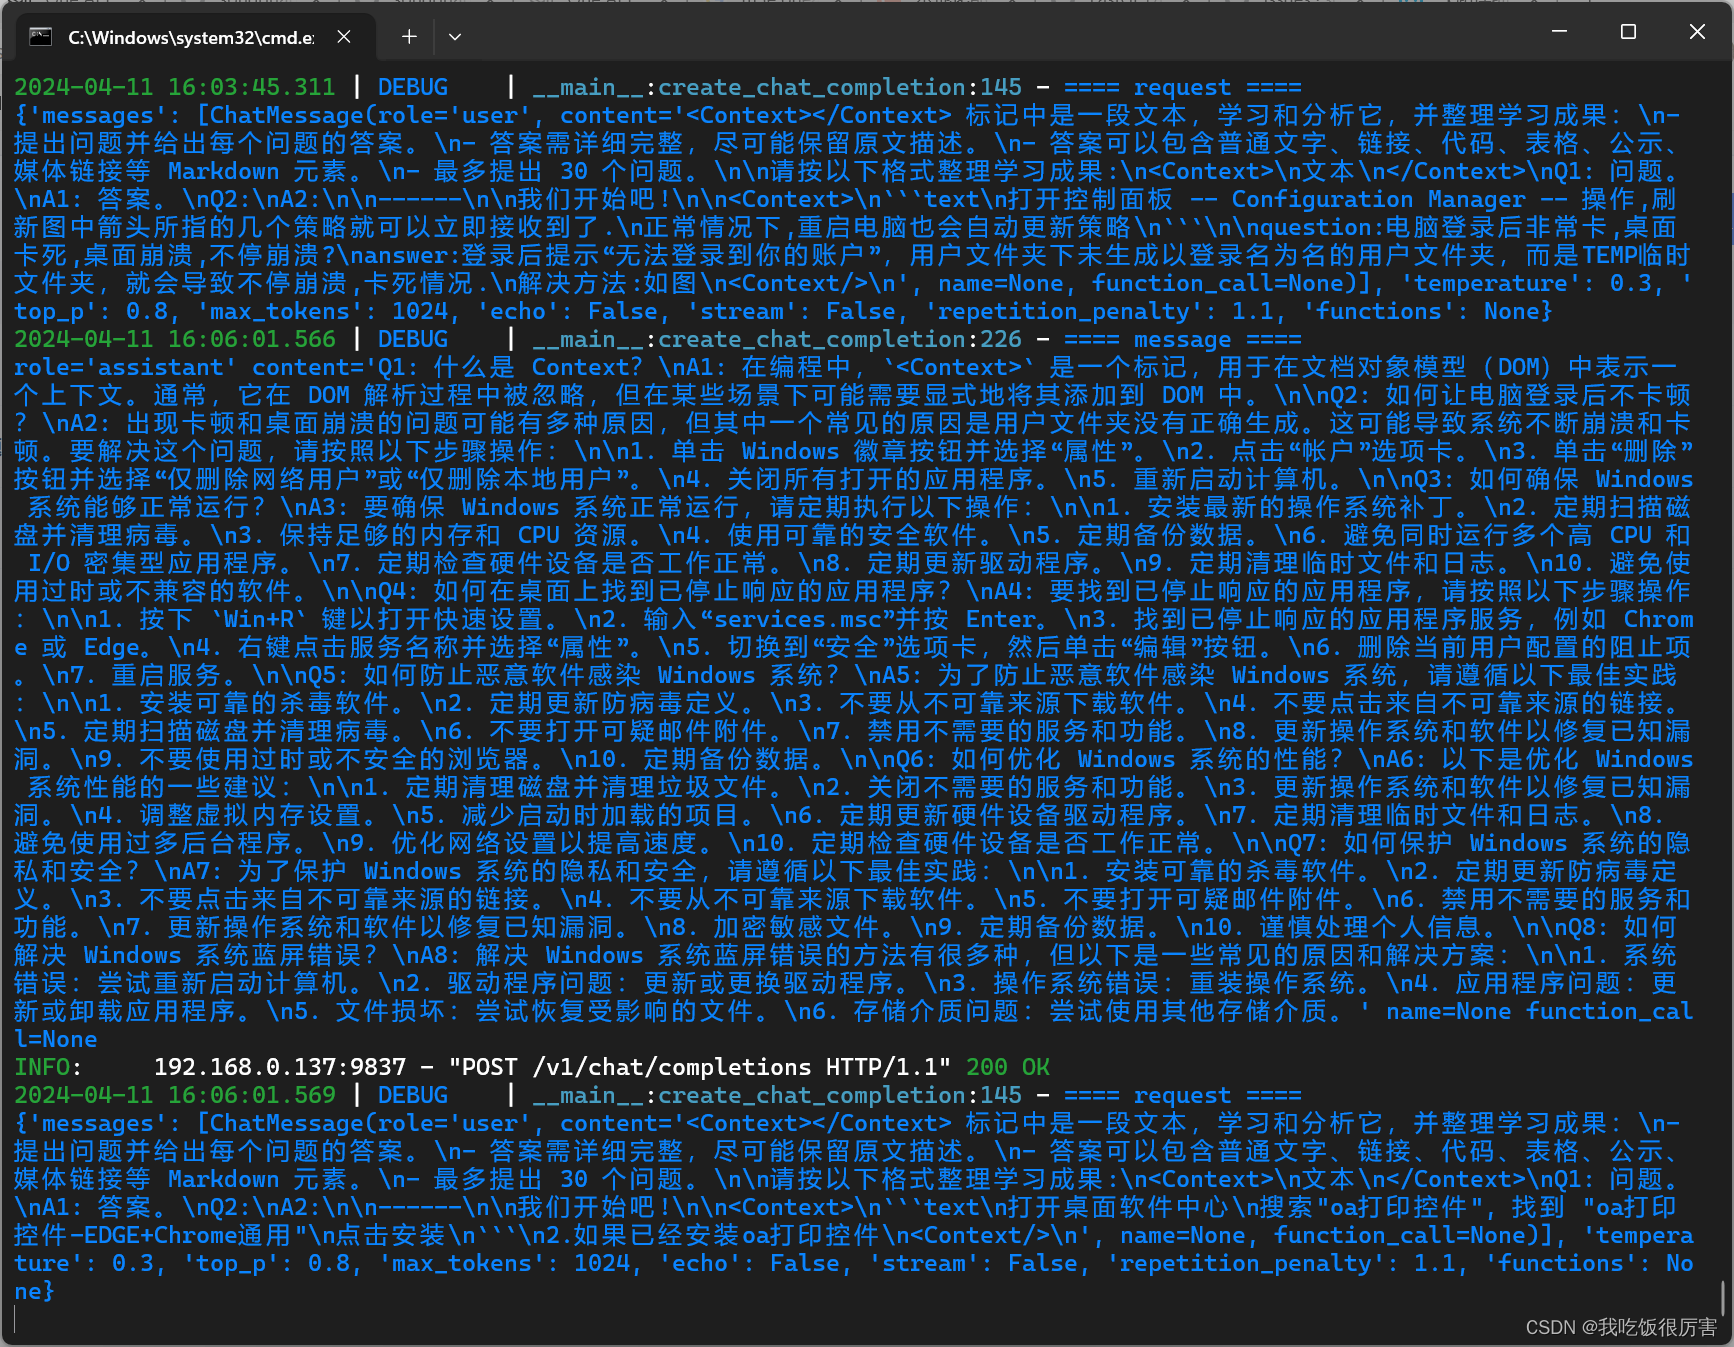Screen dimensions: 1734x1347
Task: Maximize the terminal window
Action: coord(1628,32)
